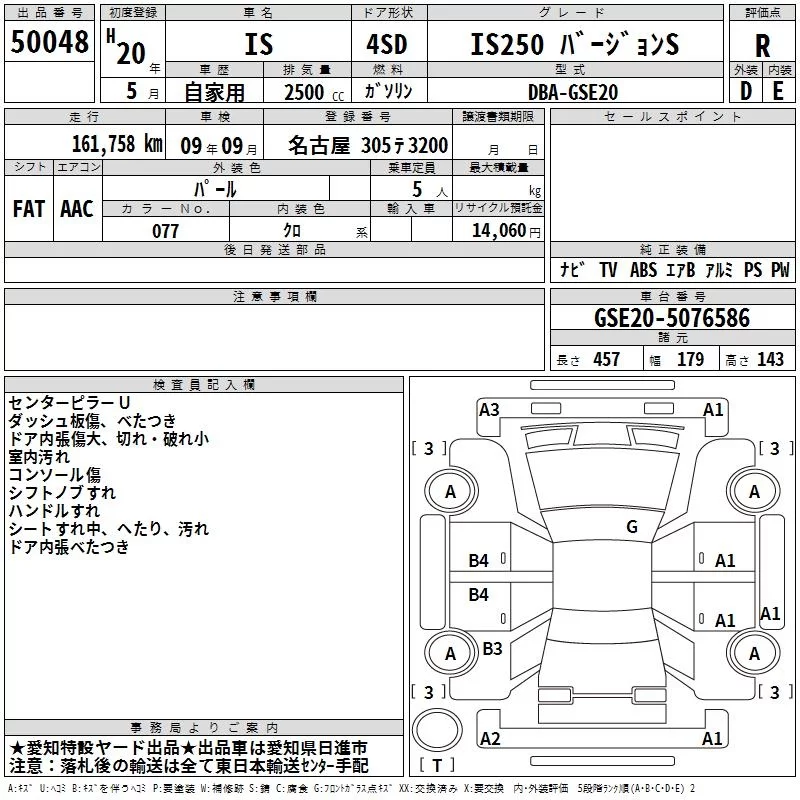Click color number 077
Viewport: 800px width, 800px height.
(165, 231)
